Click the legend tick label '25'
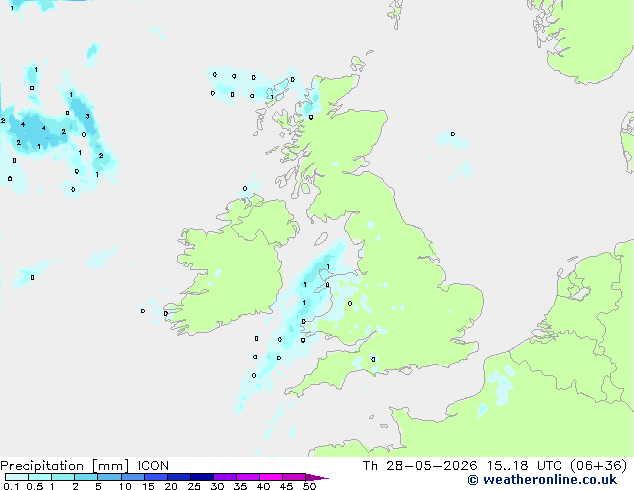Screen dimensions: 634x490 pos(194,486)
